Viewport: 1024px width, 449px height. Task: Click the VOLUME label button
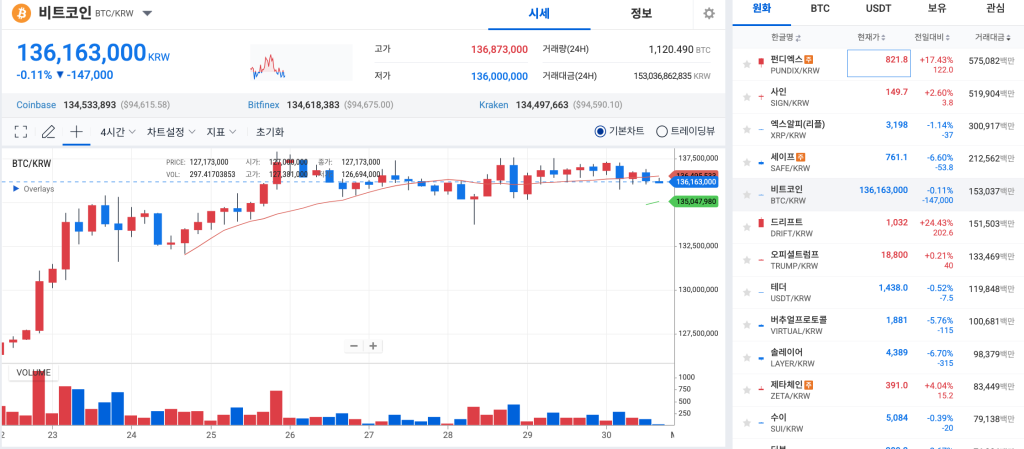(x=33, y=373)
